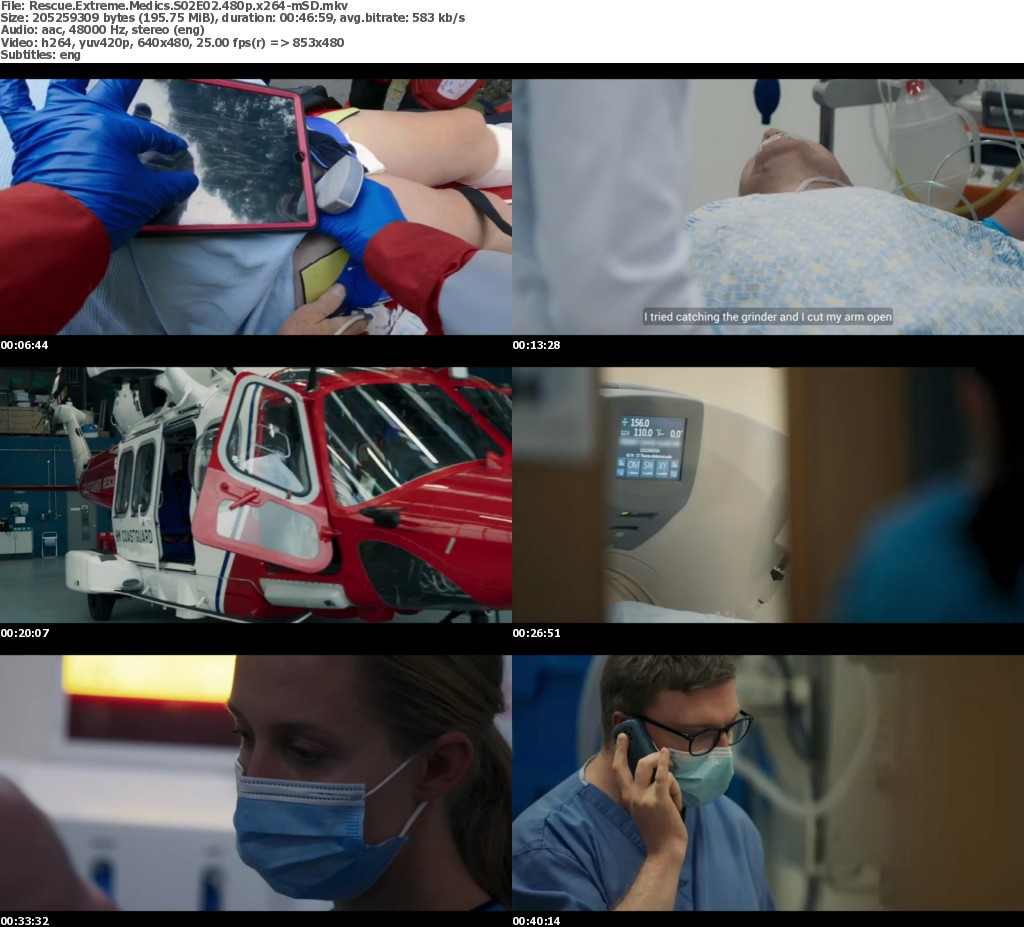Select the 00:33:32 timestamp label
The width and height of the screenshot is (1024, 927).
25,921
